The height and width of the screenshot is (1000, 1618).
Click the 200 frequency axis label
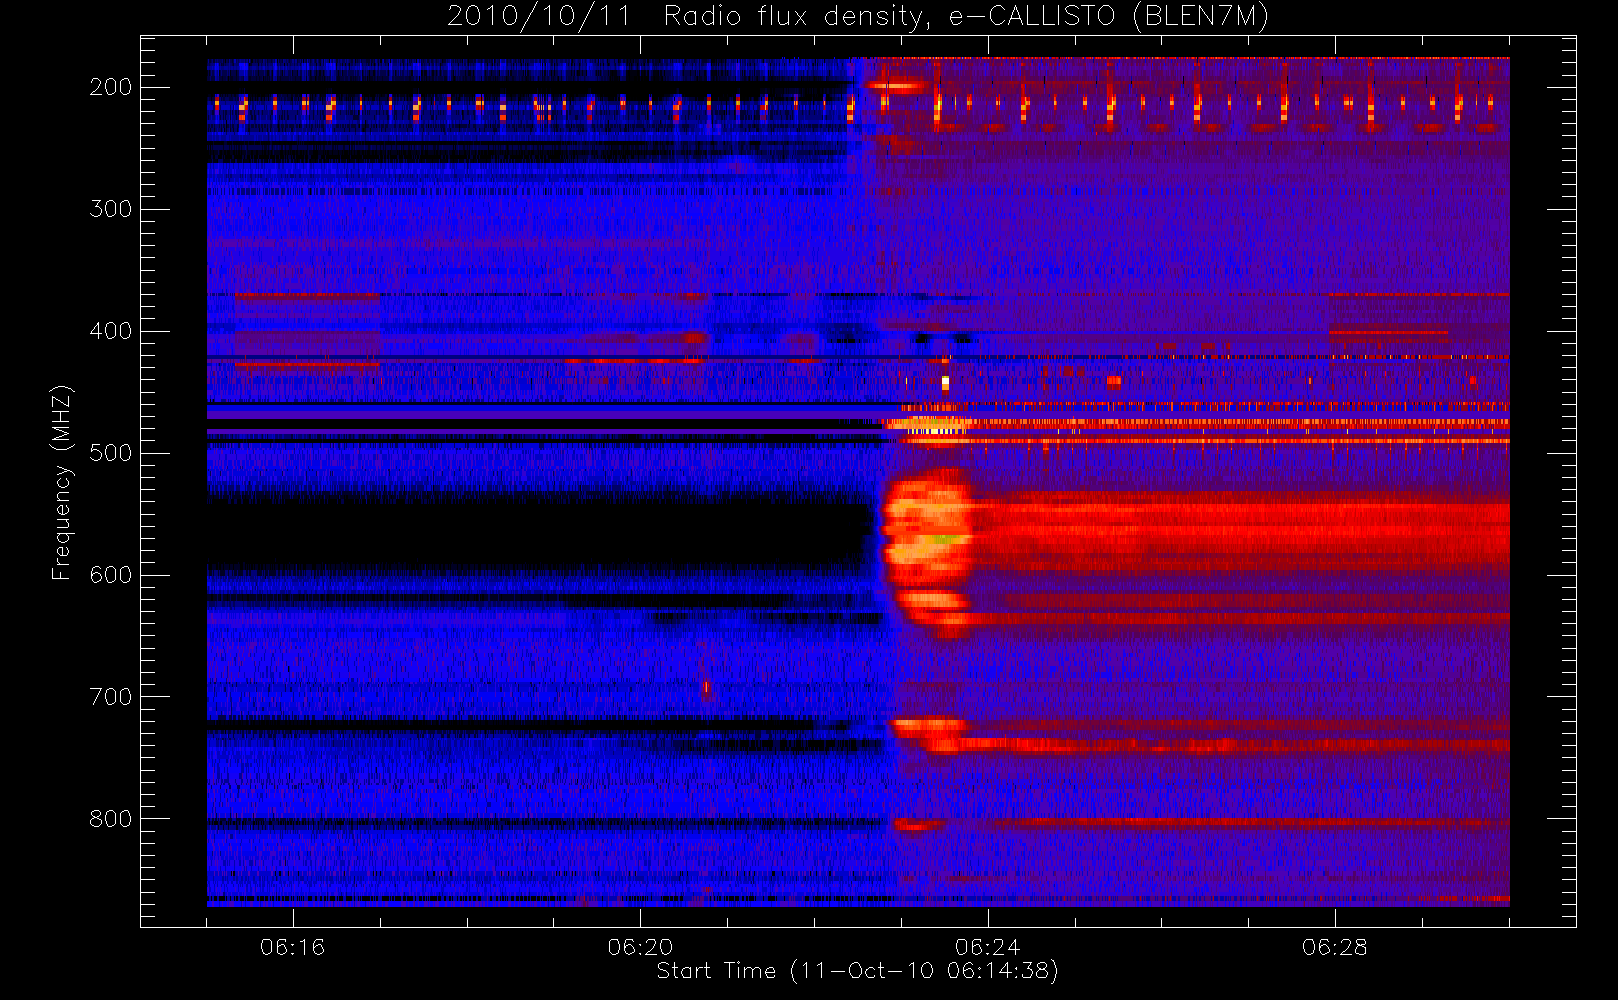point(110,87)
